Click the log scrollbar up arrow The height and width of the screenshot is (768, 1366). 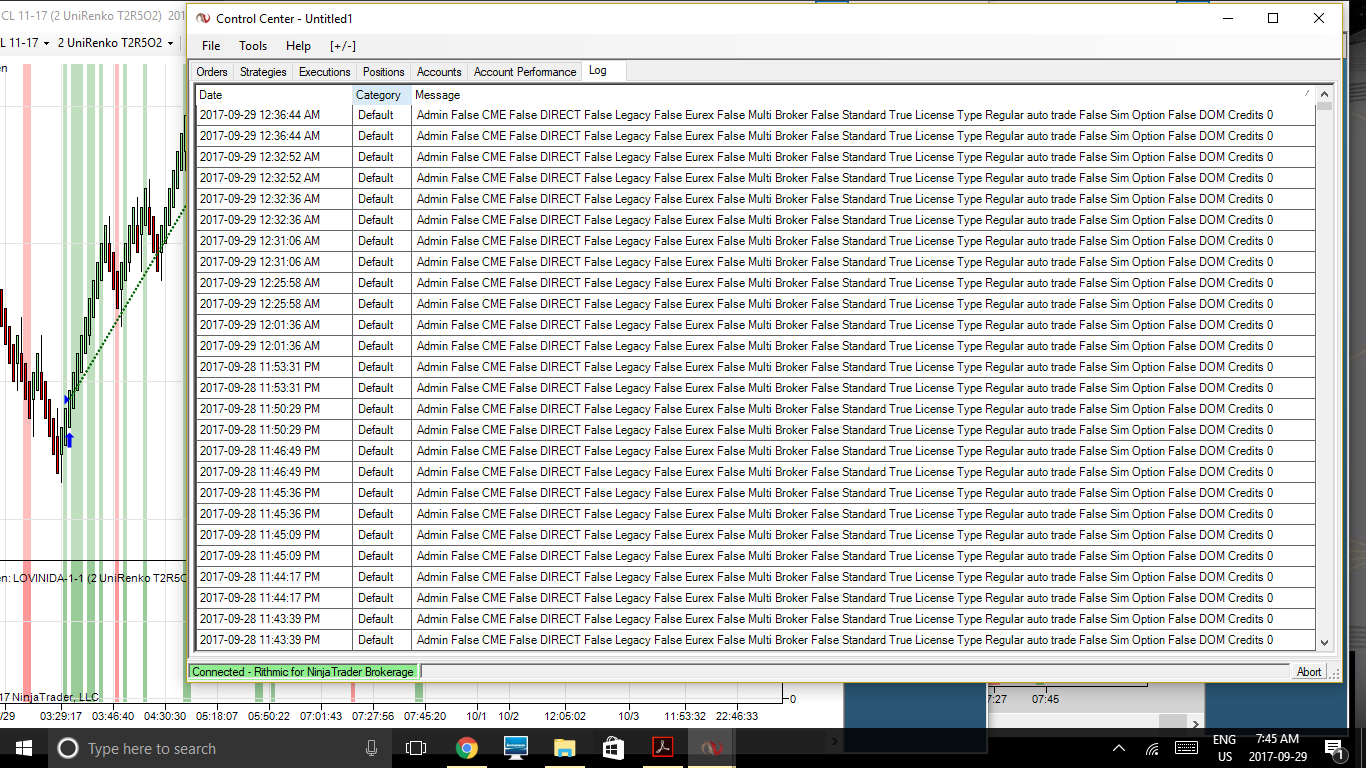[1325, 93]
